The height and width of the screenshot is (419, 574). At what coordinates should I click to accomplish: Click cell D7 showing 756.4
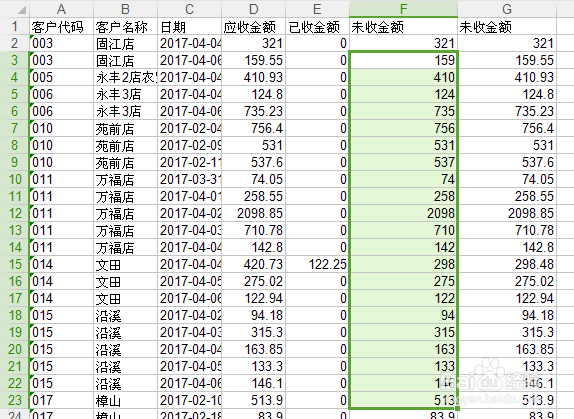pyautogui.click(x=253, y=128)
